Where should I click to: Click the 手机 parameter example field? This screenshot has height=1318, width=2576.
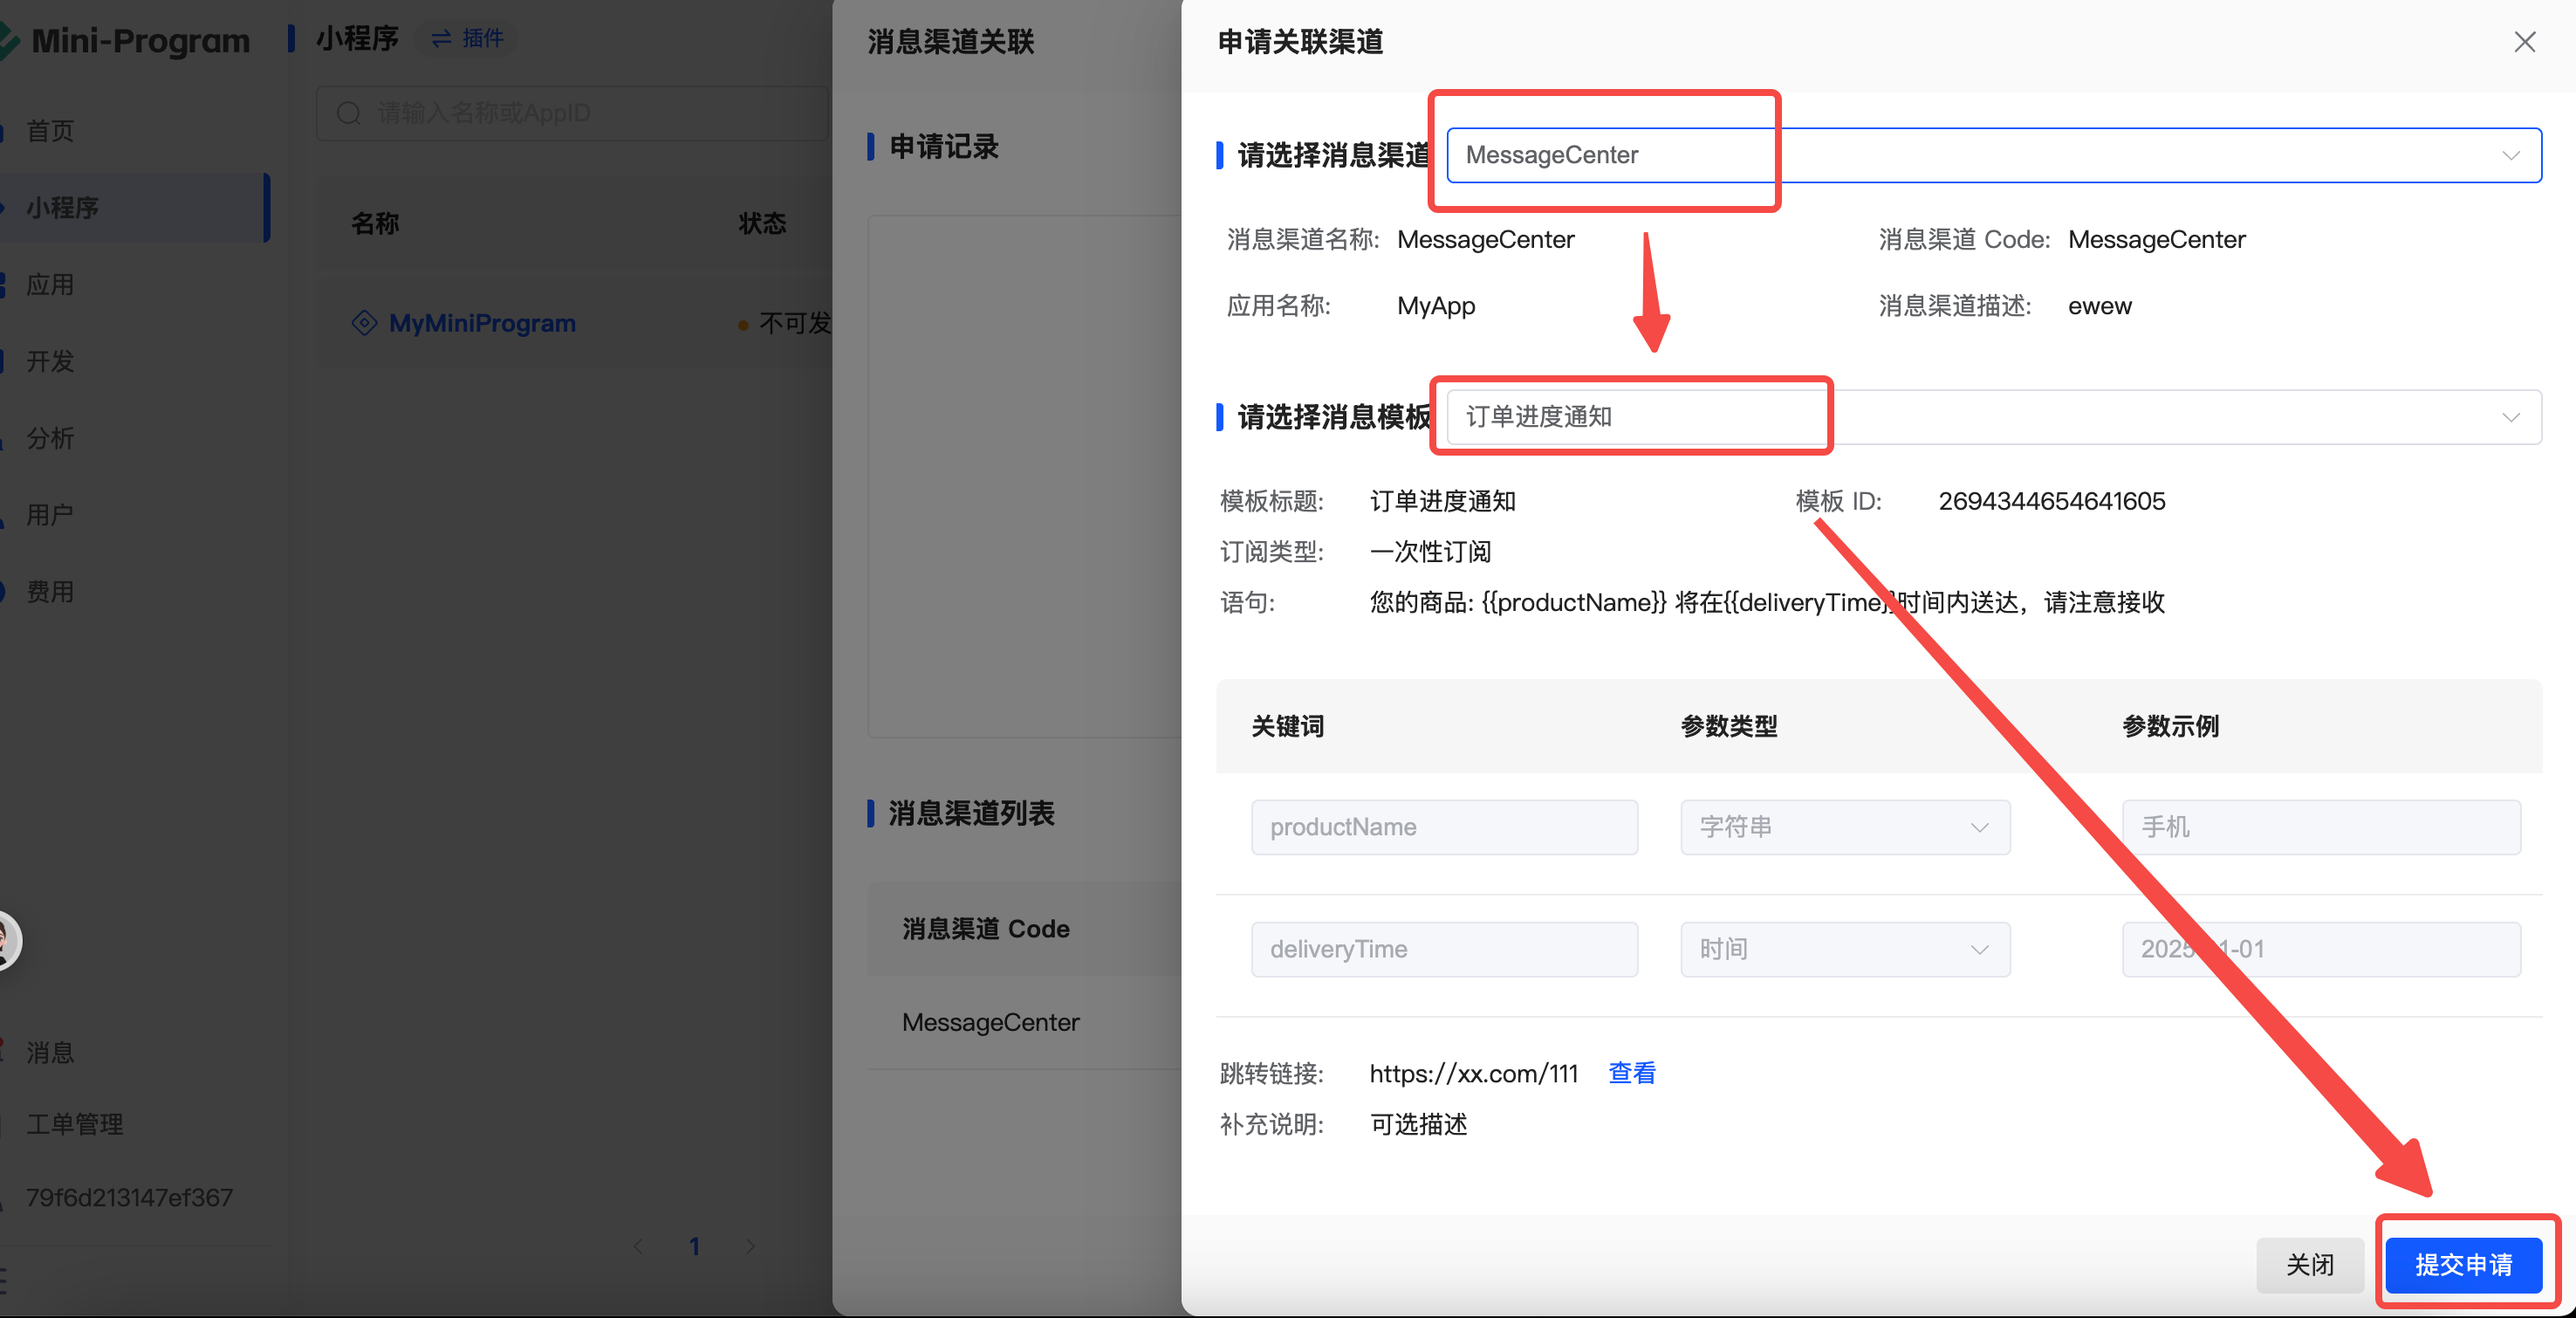[2320, 827]
